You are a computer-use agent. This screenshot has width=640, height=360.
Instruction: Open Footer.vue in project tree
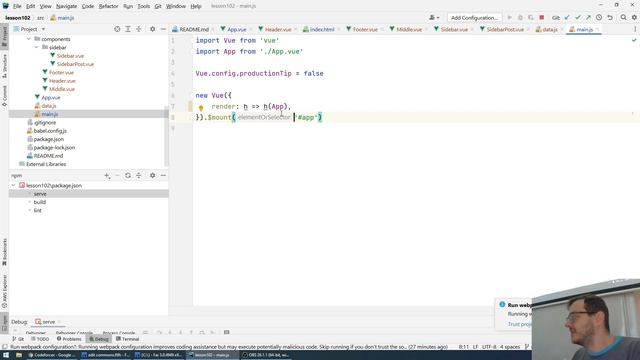tap(61, 73)
